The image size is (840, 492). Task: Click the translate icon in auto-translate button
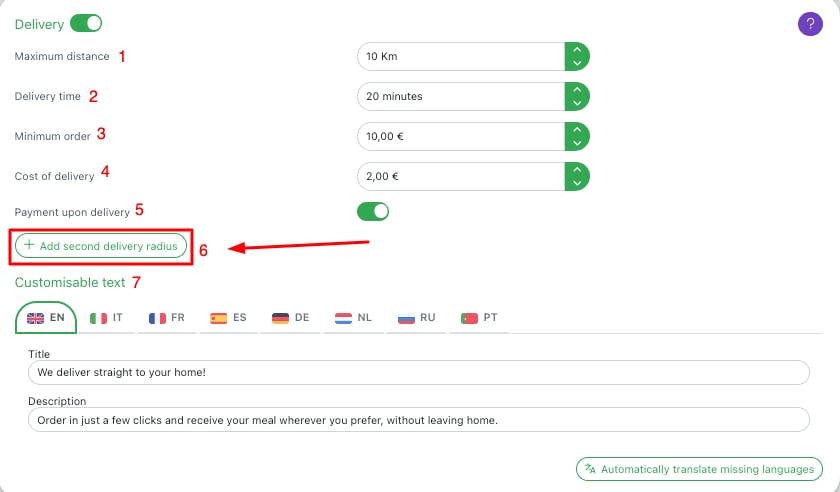point(590,469)
